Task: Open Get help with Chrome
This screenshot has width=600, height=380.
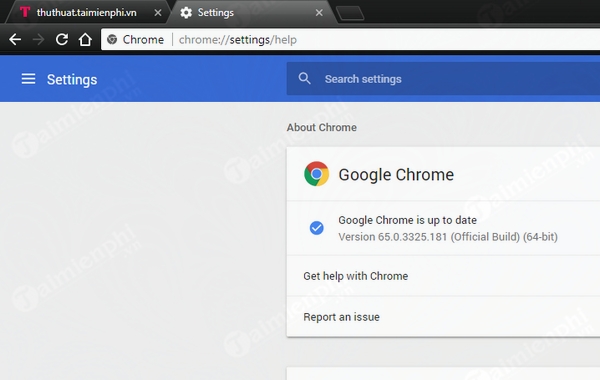Action: (443, 276)
